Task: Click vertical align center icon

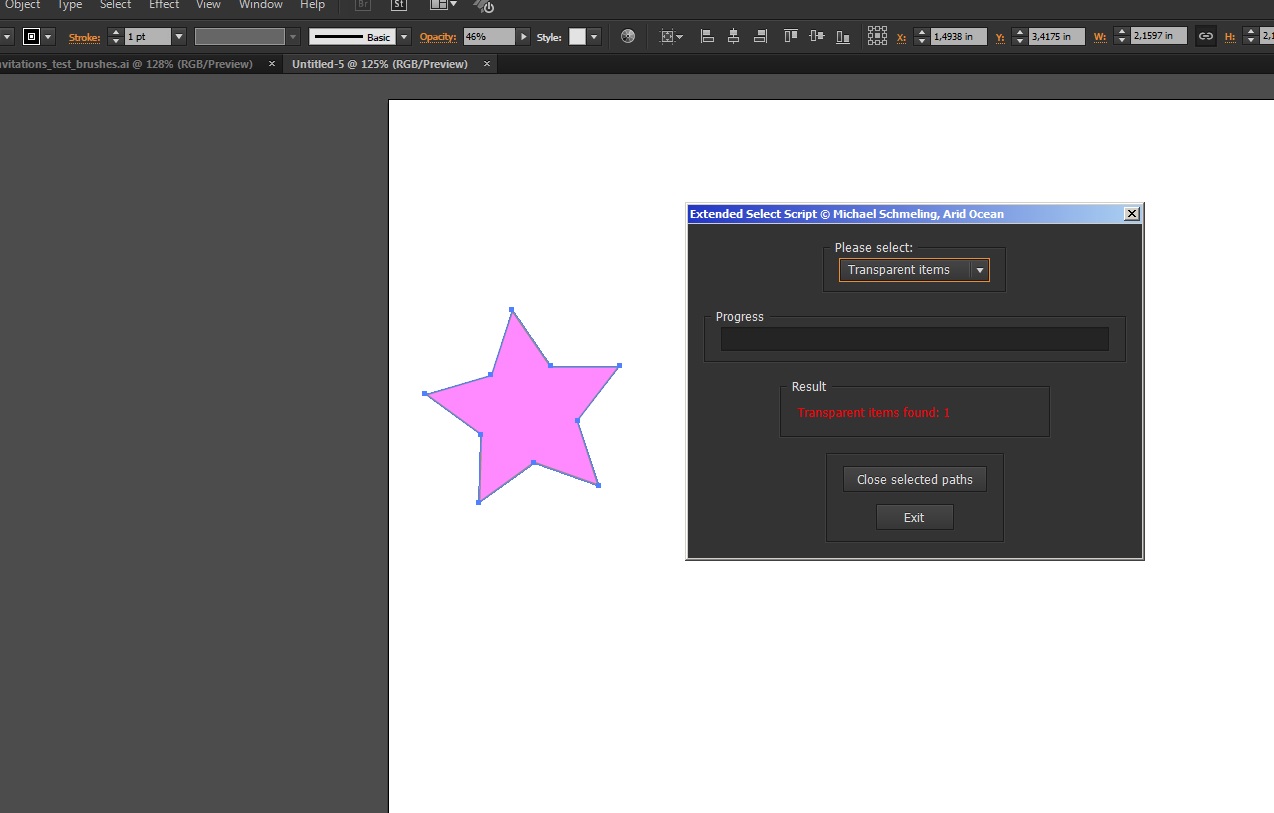Action: 817,37
